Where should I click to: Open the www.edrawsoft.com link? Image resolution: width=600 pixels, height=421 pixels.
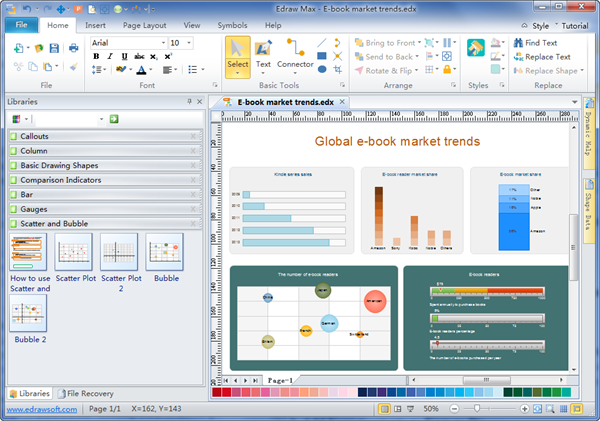pyautogui.click(x=42, y=409)
